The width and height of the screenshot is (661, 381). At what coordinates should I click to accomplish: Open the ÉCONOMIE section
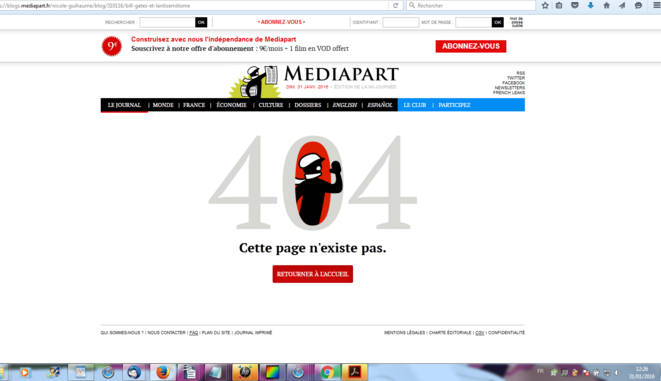[231, 105]
